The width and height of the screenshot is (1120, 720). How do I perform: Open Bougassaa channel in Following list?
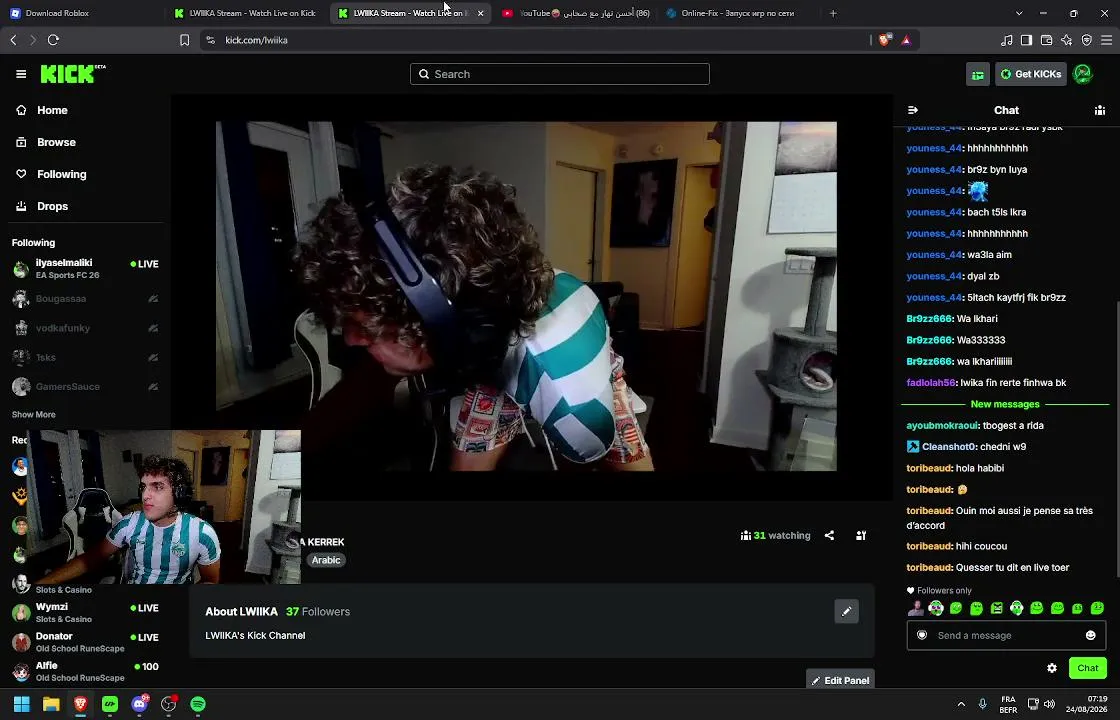click(x=86, y=299)
